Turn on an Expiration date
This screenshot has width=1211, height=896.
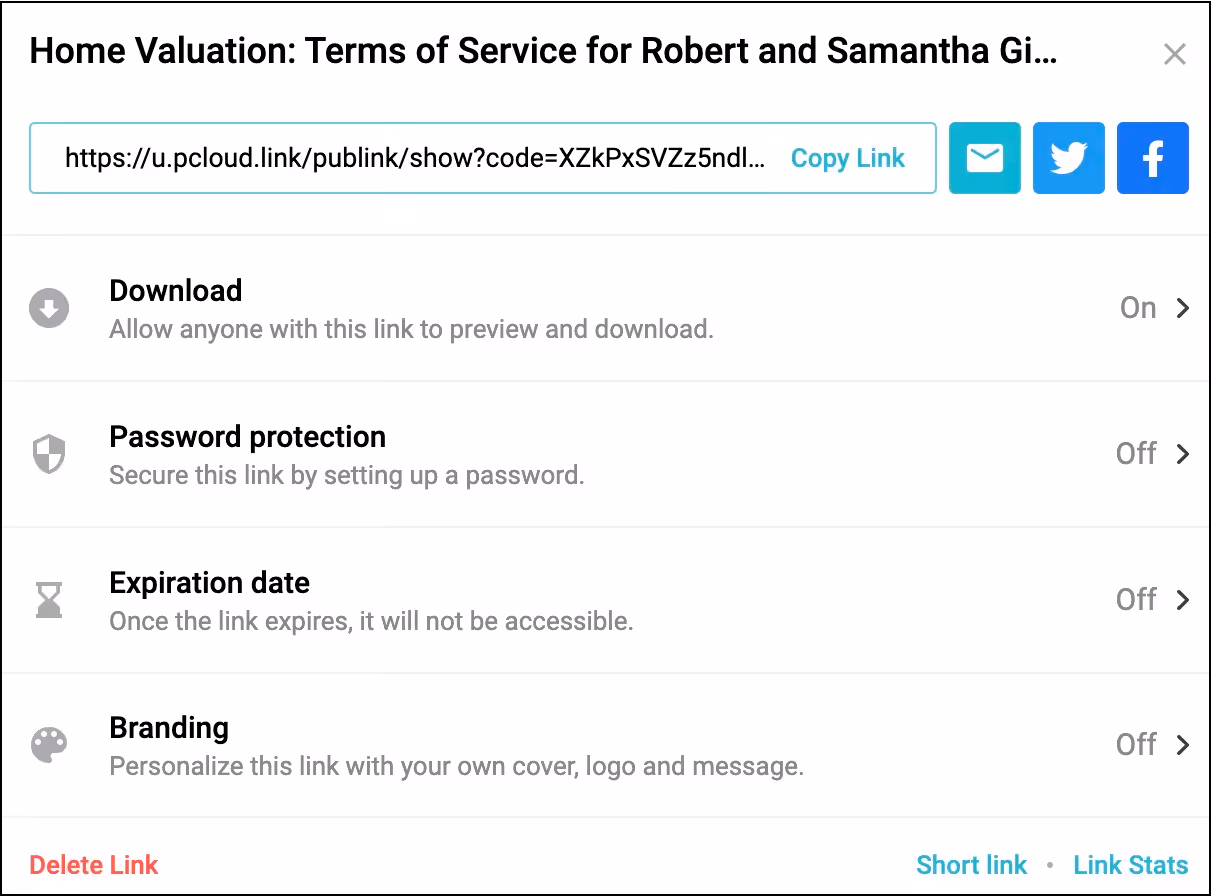[1155, 599]
